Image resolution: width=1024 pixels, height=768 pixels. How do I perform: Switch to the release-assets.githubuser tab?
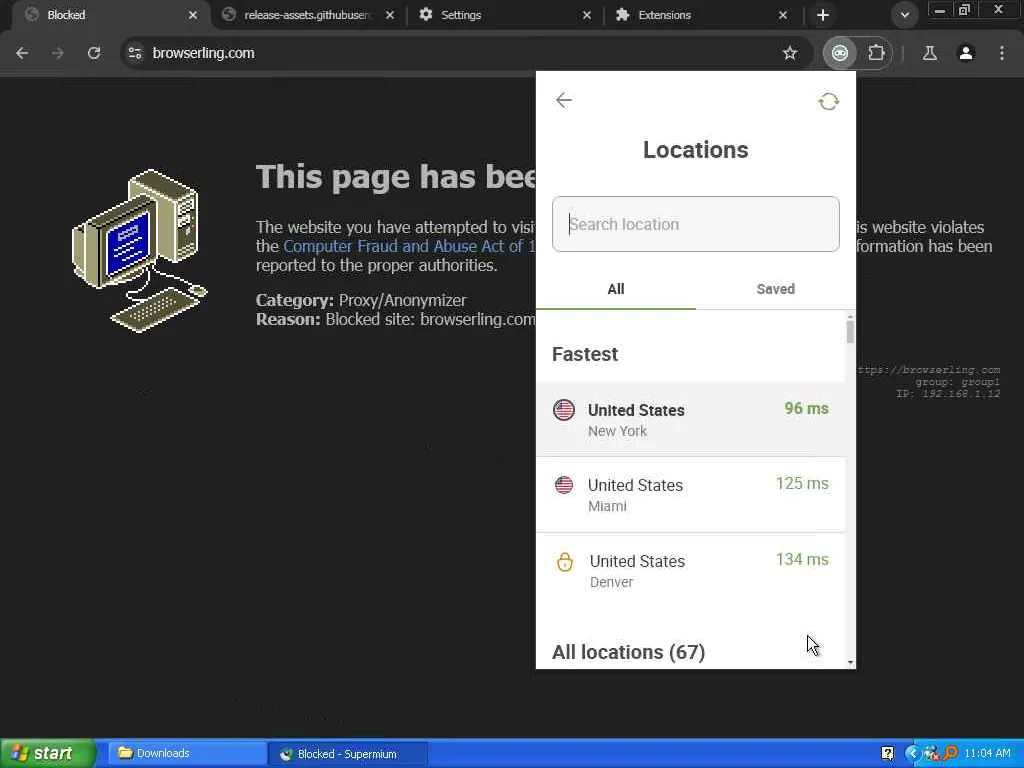click(308, 15)
